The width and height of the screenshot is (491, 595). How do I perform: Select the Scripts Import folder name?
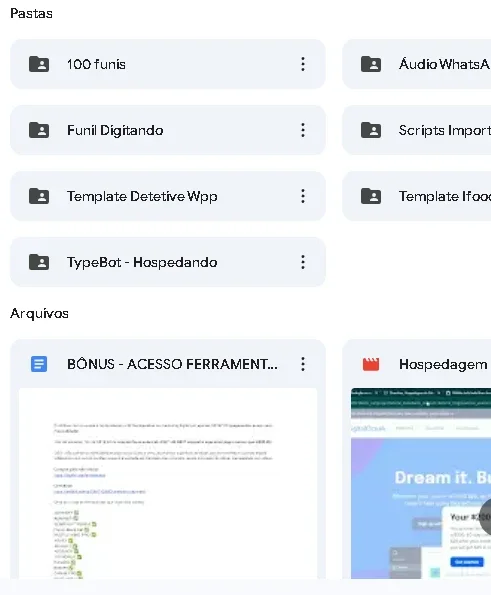(445, 131)
